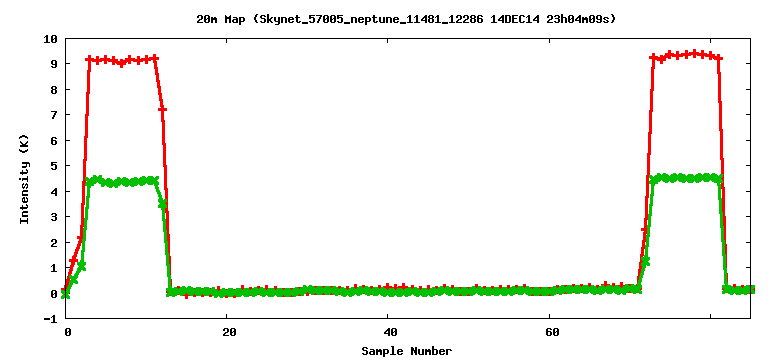768x360 pixels.
Task: Click the x-axis tick label 0
Action: (x=68, y=333)
